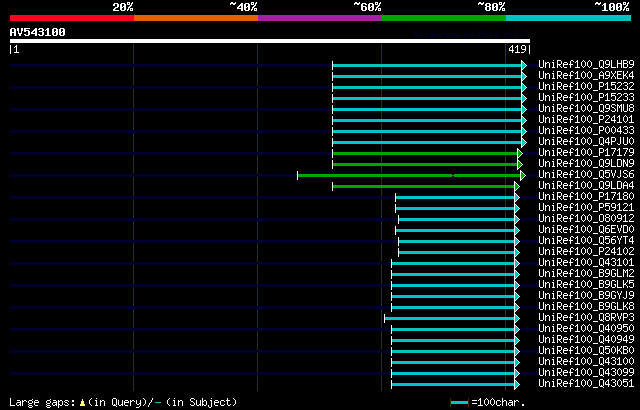Select hit UniRef100_Q50KB0

click(x=586, y=351)
